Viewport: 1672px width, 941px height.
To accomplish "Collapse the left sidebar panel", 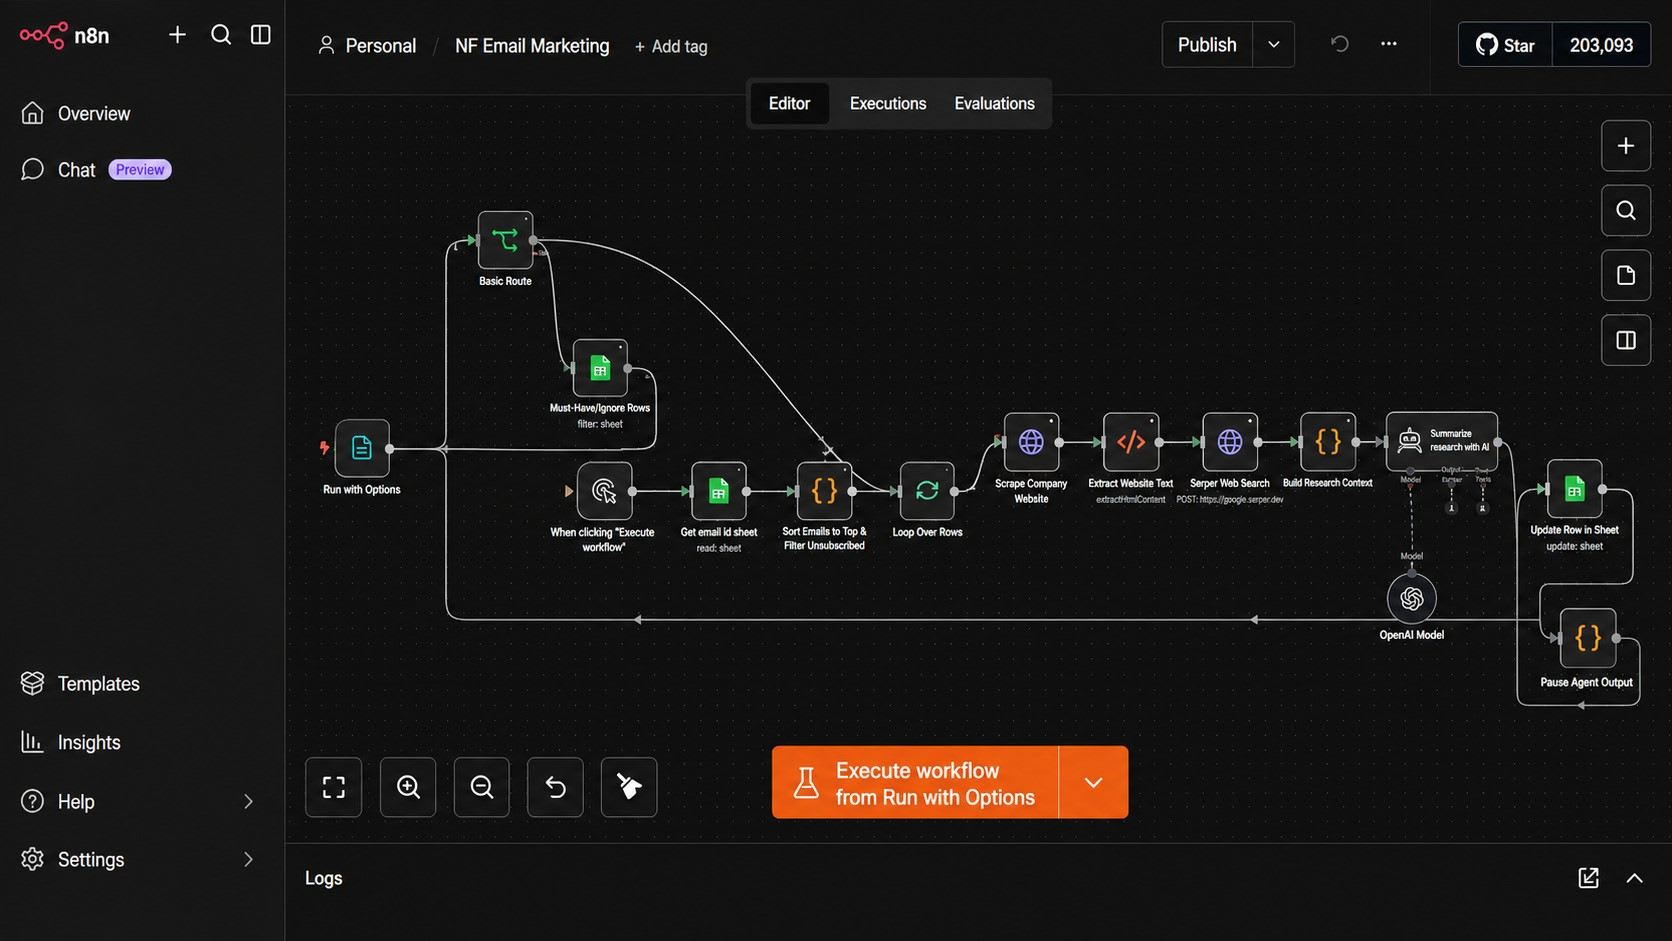I will 261,35.
